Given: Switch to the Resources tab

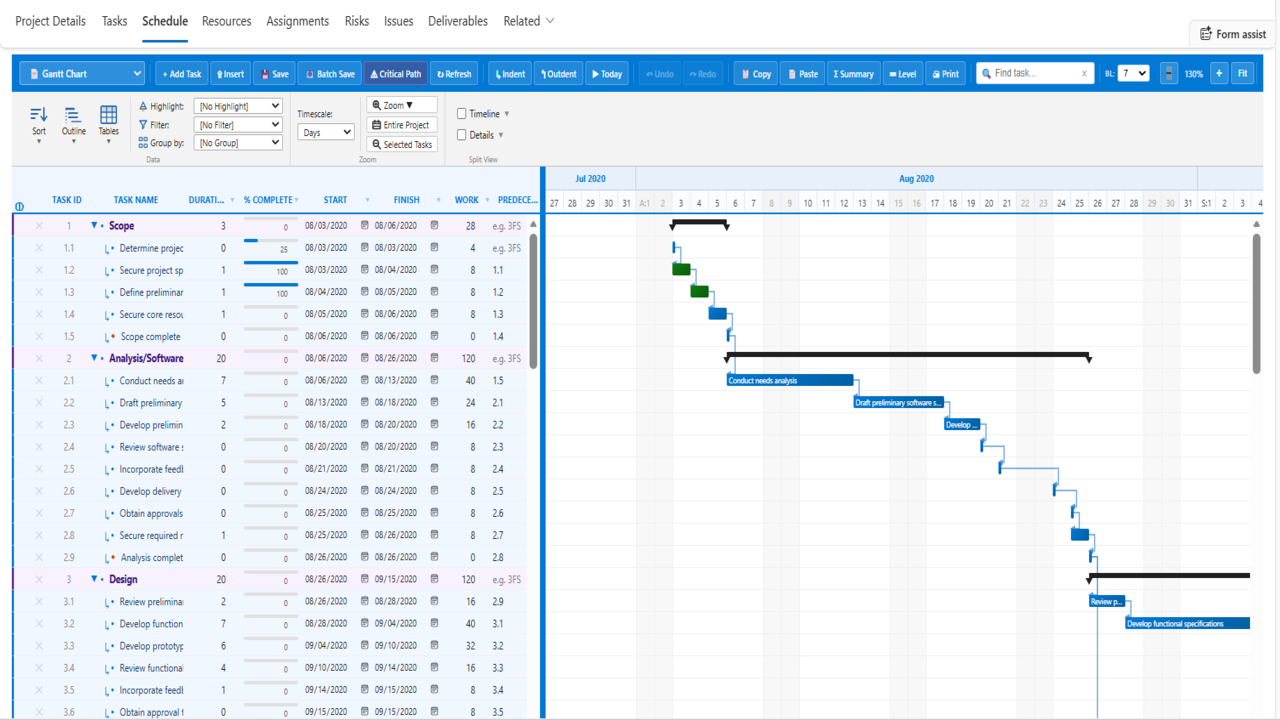Looking at the screenshot, I should click(x=226, y=21).
